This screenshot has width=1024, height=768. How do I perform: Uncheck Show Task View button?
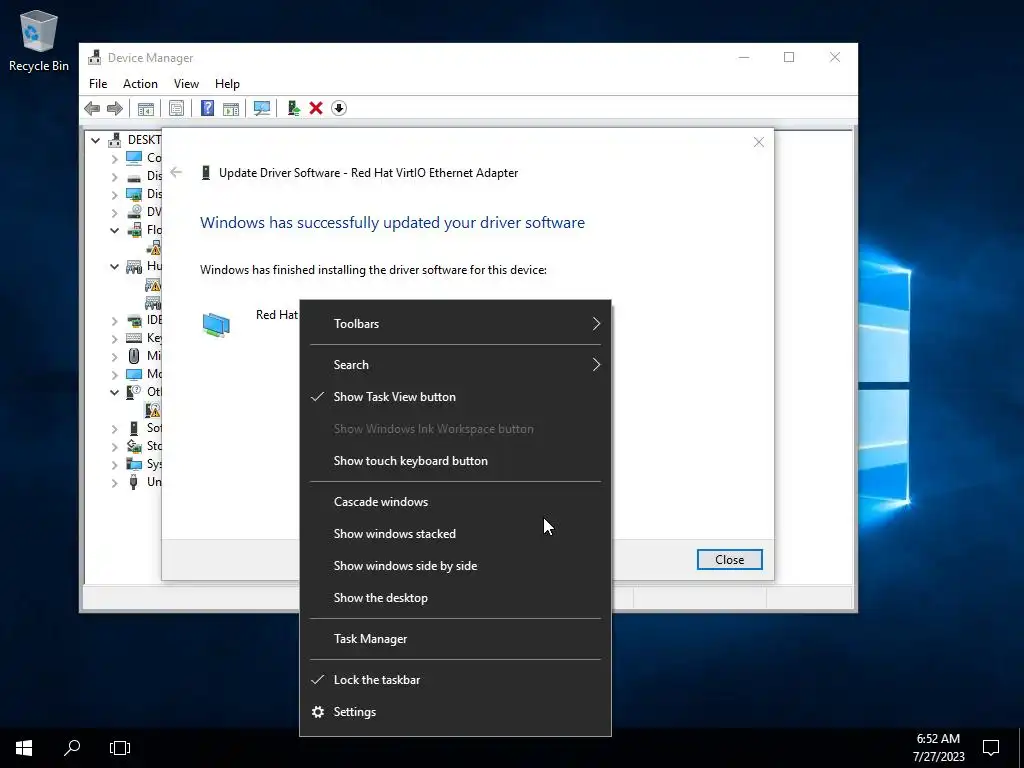click(x=455, y=397)
